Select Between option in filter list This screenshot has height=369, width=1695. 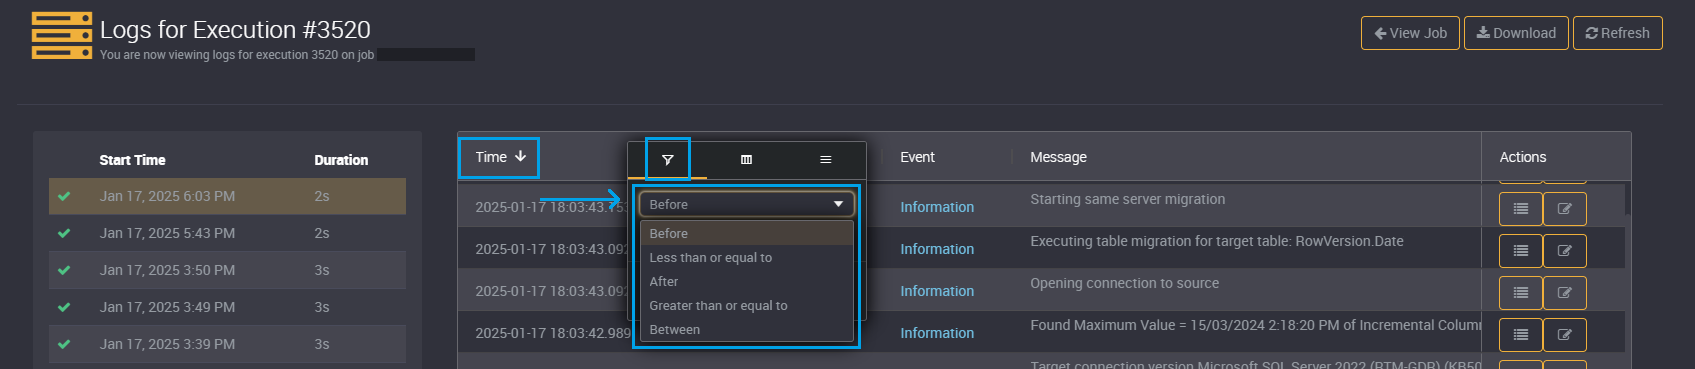tap(746, 329)
